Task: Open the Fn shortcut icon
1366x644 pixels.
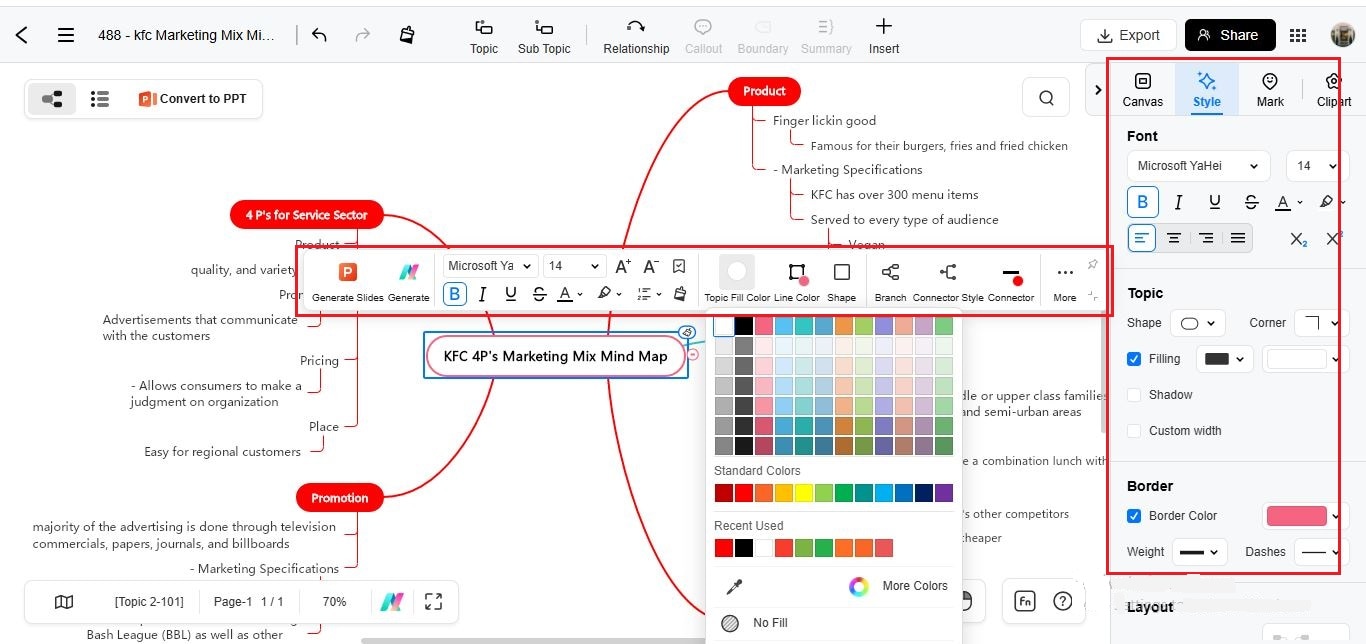Action: [x=1024, y=601]
